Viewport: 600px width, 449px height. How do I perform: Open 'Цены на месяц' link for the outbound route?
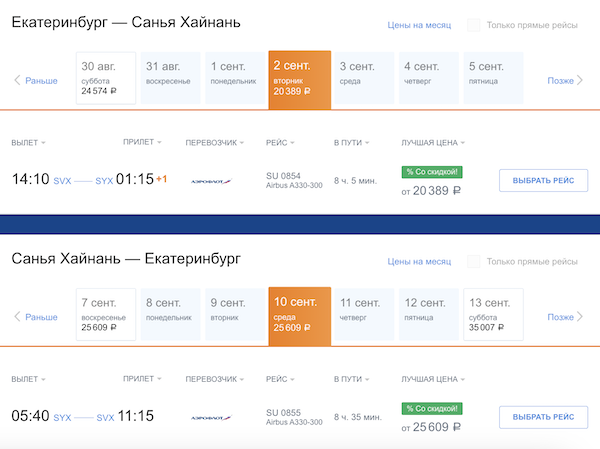coord(419,25)
